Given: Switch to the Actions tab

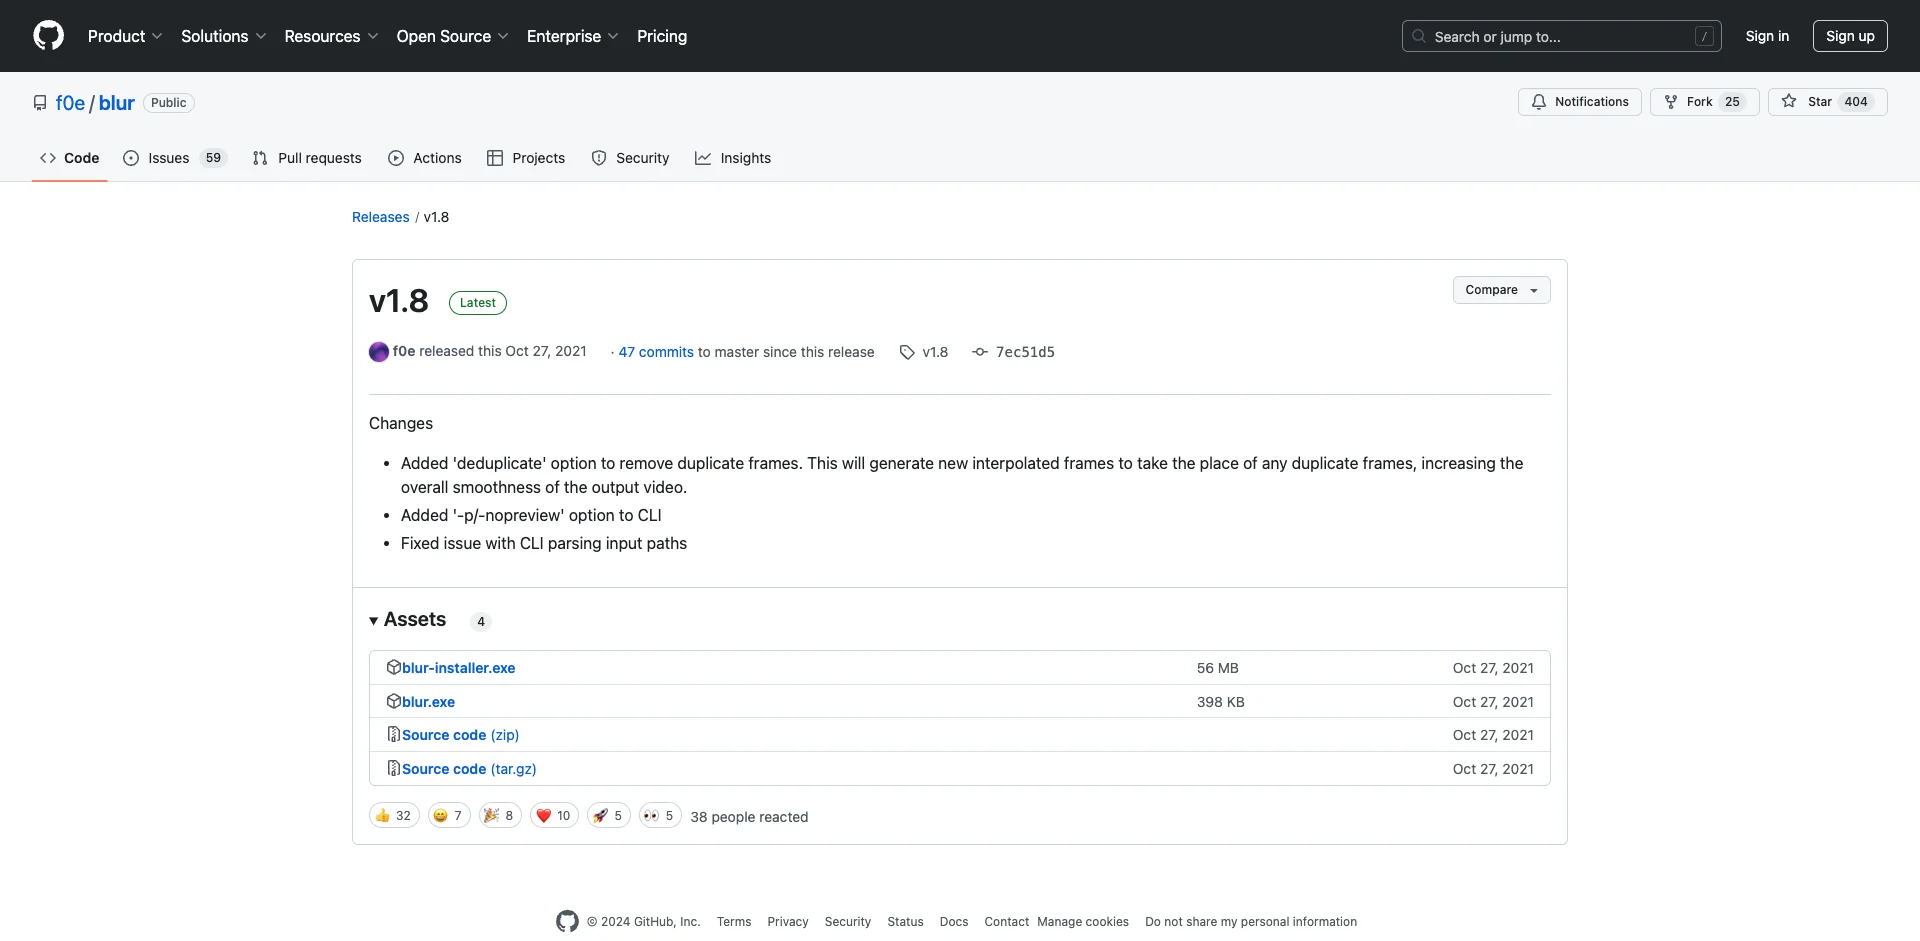Looking at the screenshot, I should click(x=425, y=158).
